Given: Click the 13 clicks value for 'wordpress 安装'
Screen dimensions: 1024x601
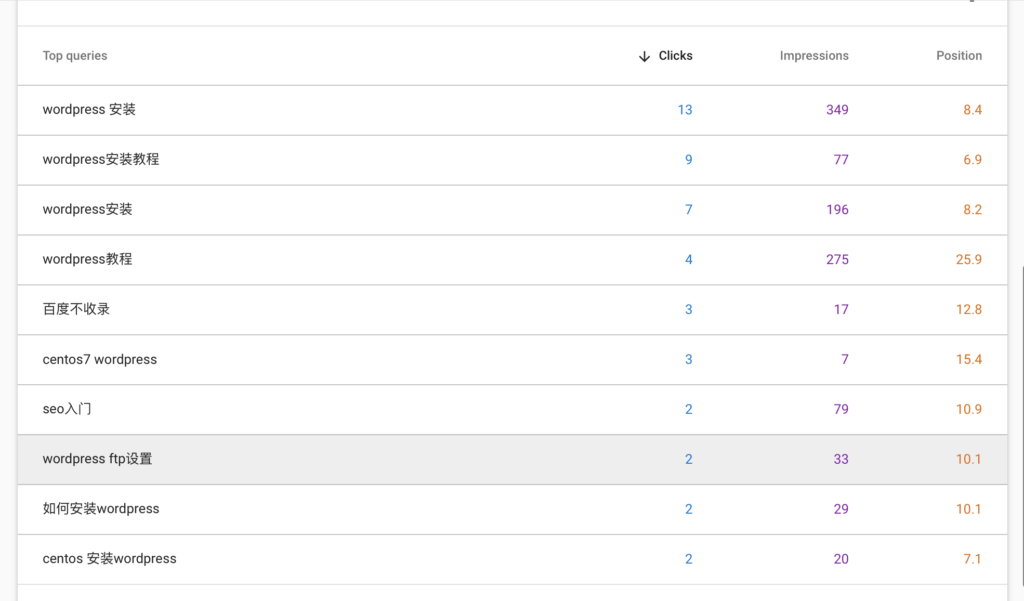Looking at the screenshot, I should (x=684, y=110).
